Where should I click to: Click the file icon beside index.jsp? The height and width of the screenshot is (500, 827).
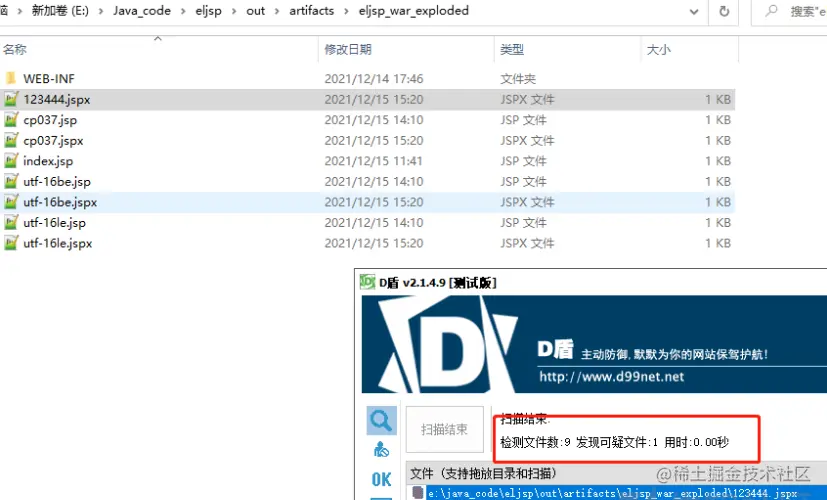coord(11,161)
